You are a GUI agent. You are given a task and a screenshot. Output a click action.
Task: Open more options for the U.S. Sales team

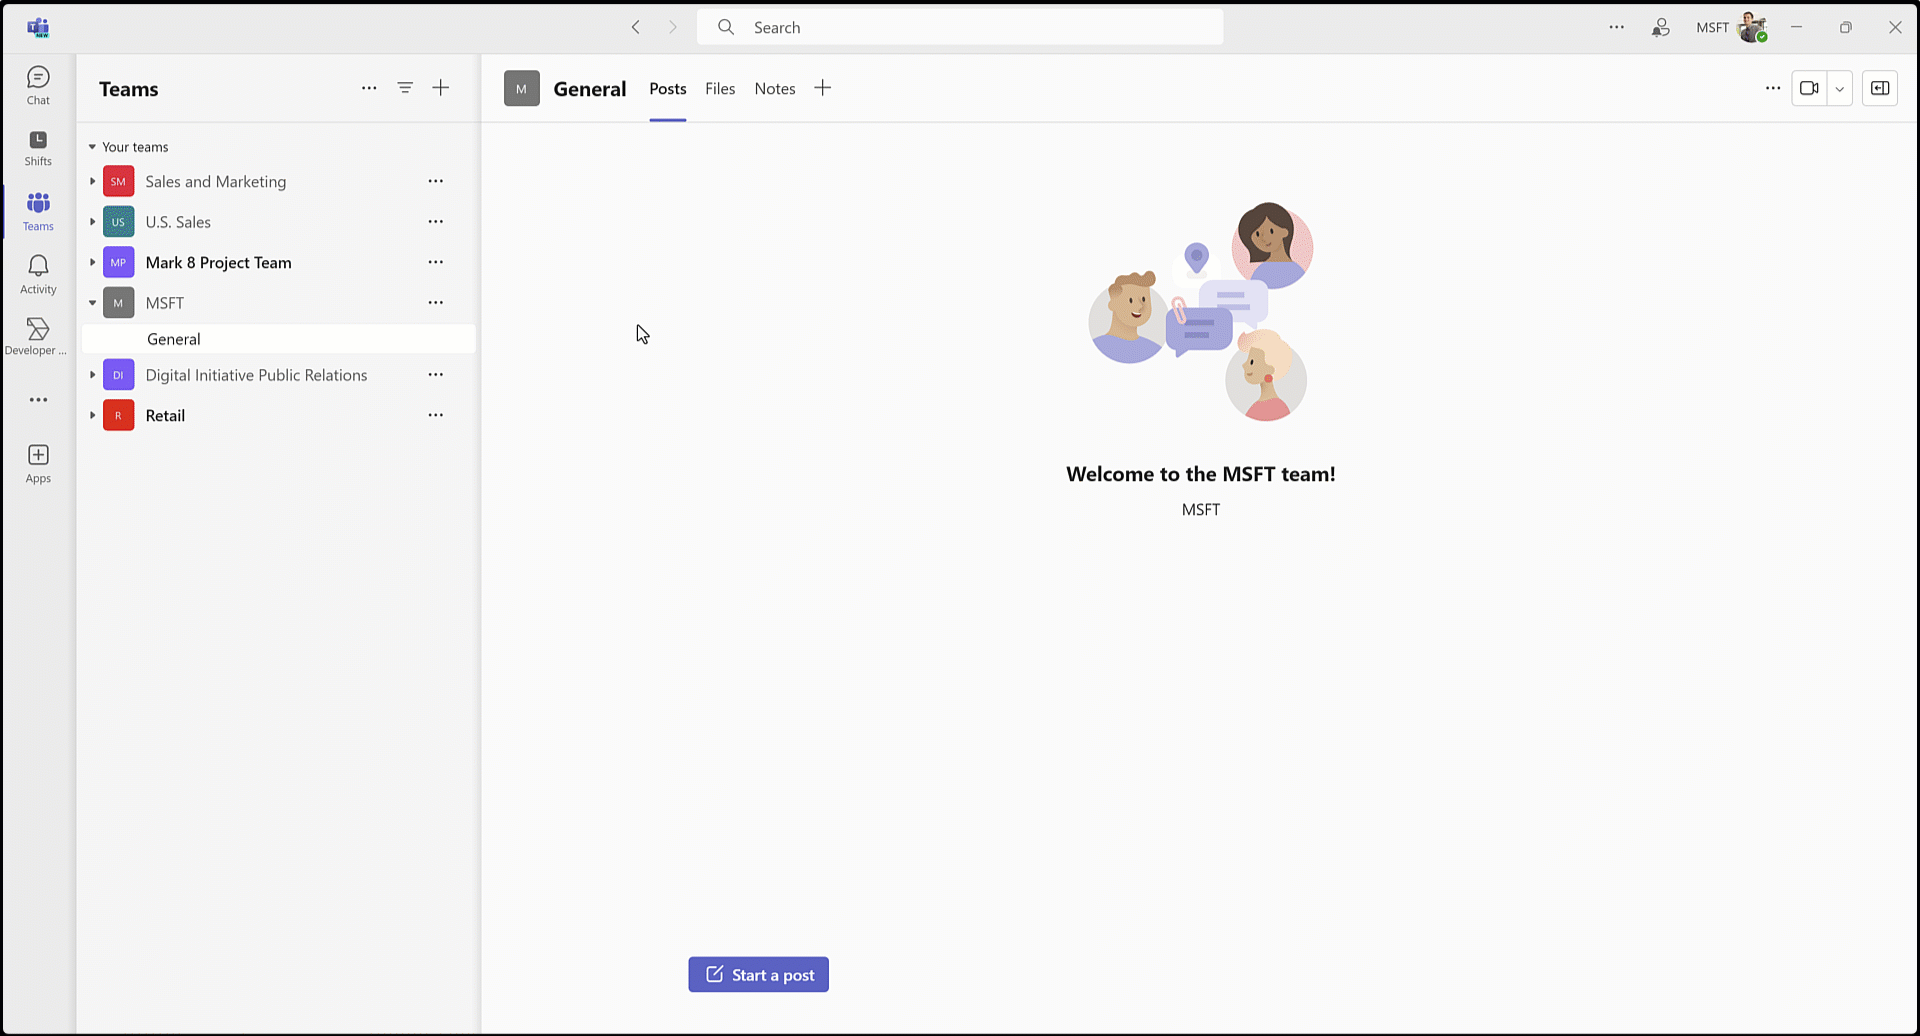[x=435, y=221]
